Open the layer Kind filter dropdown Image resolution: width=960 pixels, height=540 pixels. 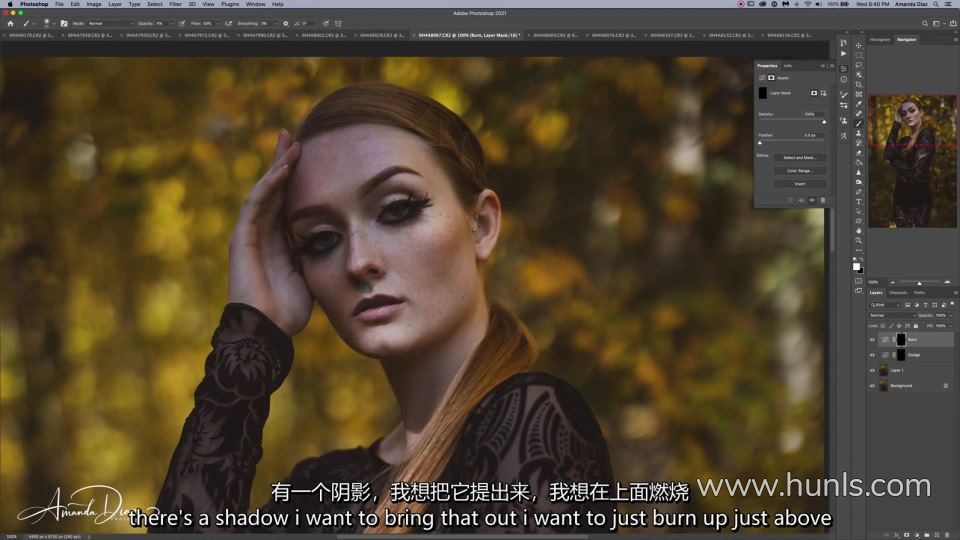pyautogui.click(x=885, y=304)
